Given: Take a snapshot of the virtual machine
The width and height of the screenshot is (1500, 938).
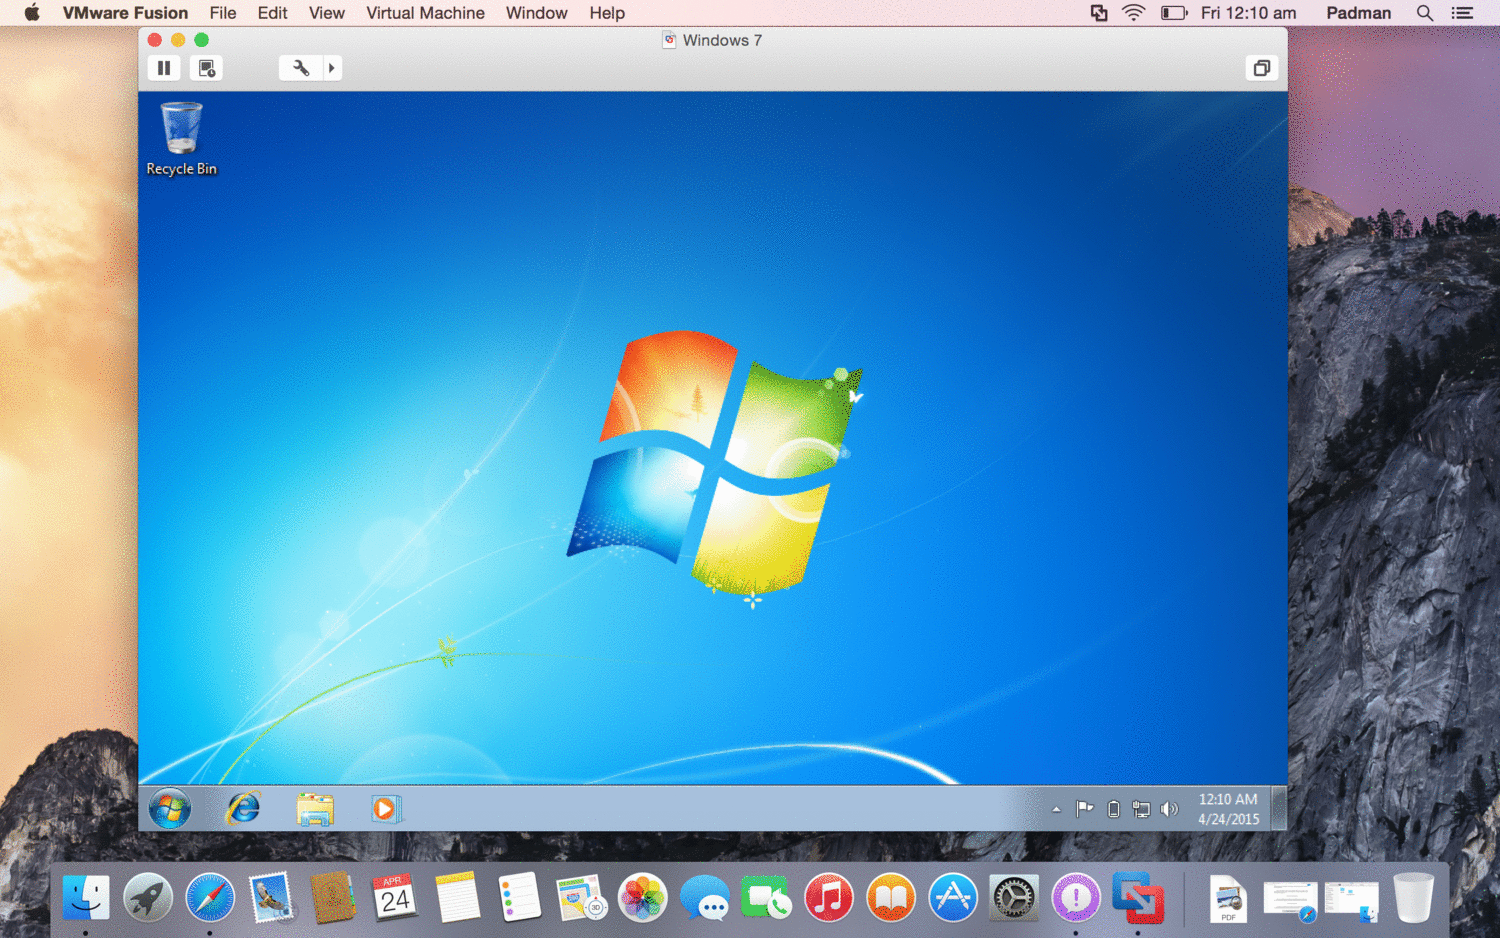Looking at the screenshot, I should point(206,67).
